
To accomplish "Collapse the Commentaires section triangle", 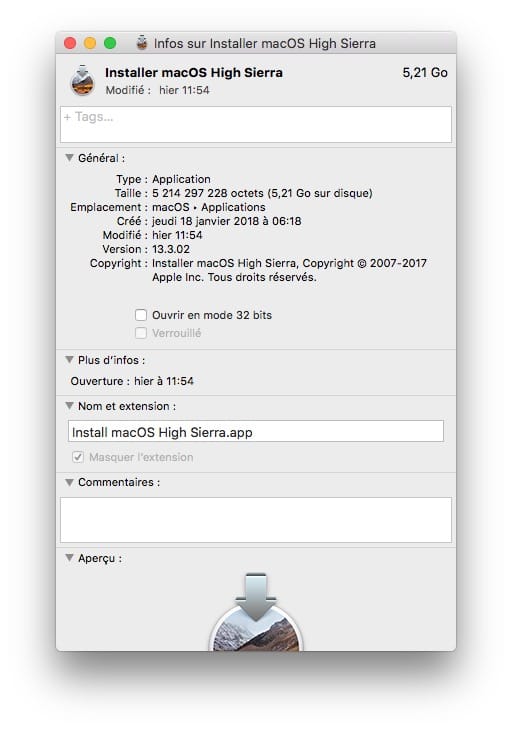I will (69, 482).
